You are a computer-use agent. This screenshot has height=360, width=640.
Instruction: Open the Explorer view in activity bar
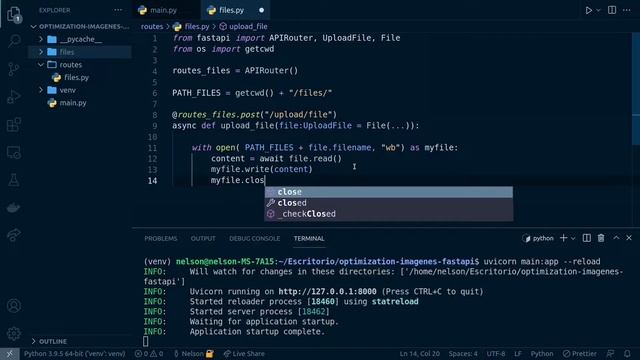pos(14,14)
